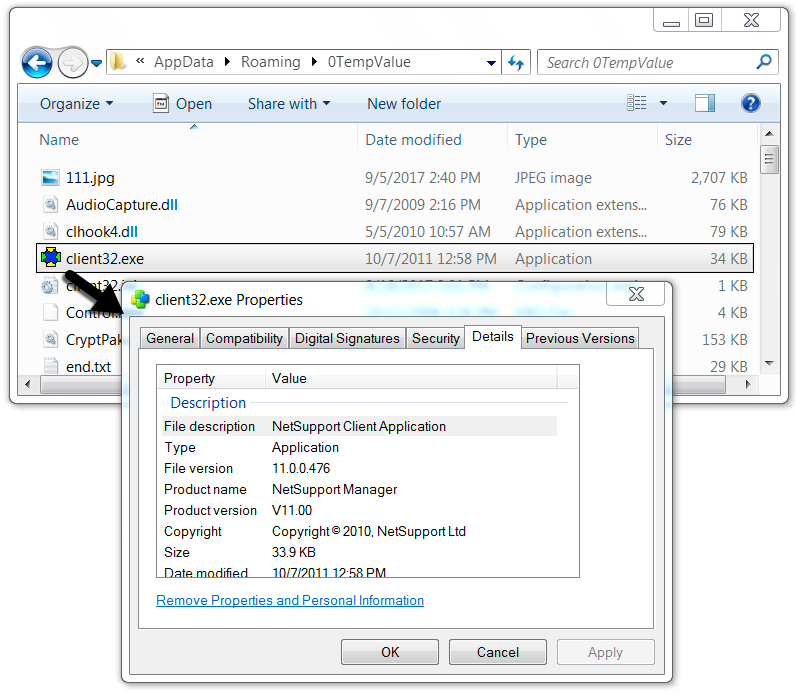Click the Apply button
This screenshot has width=796, height=695.
click(605, 652)
